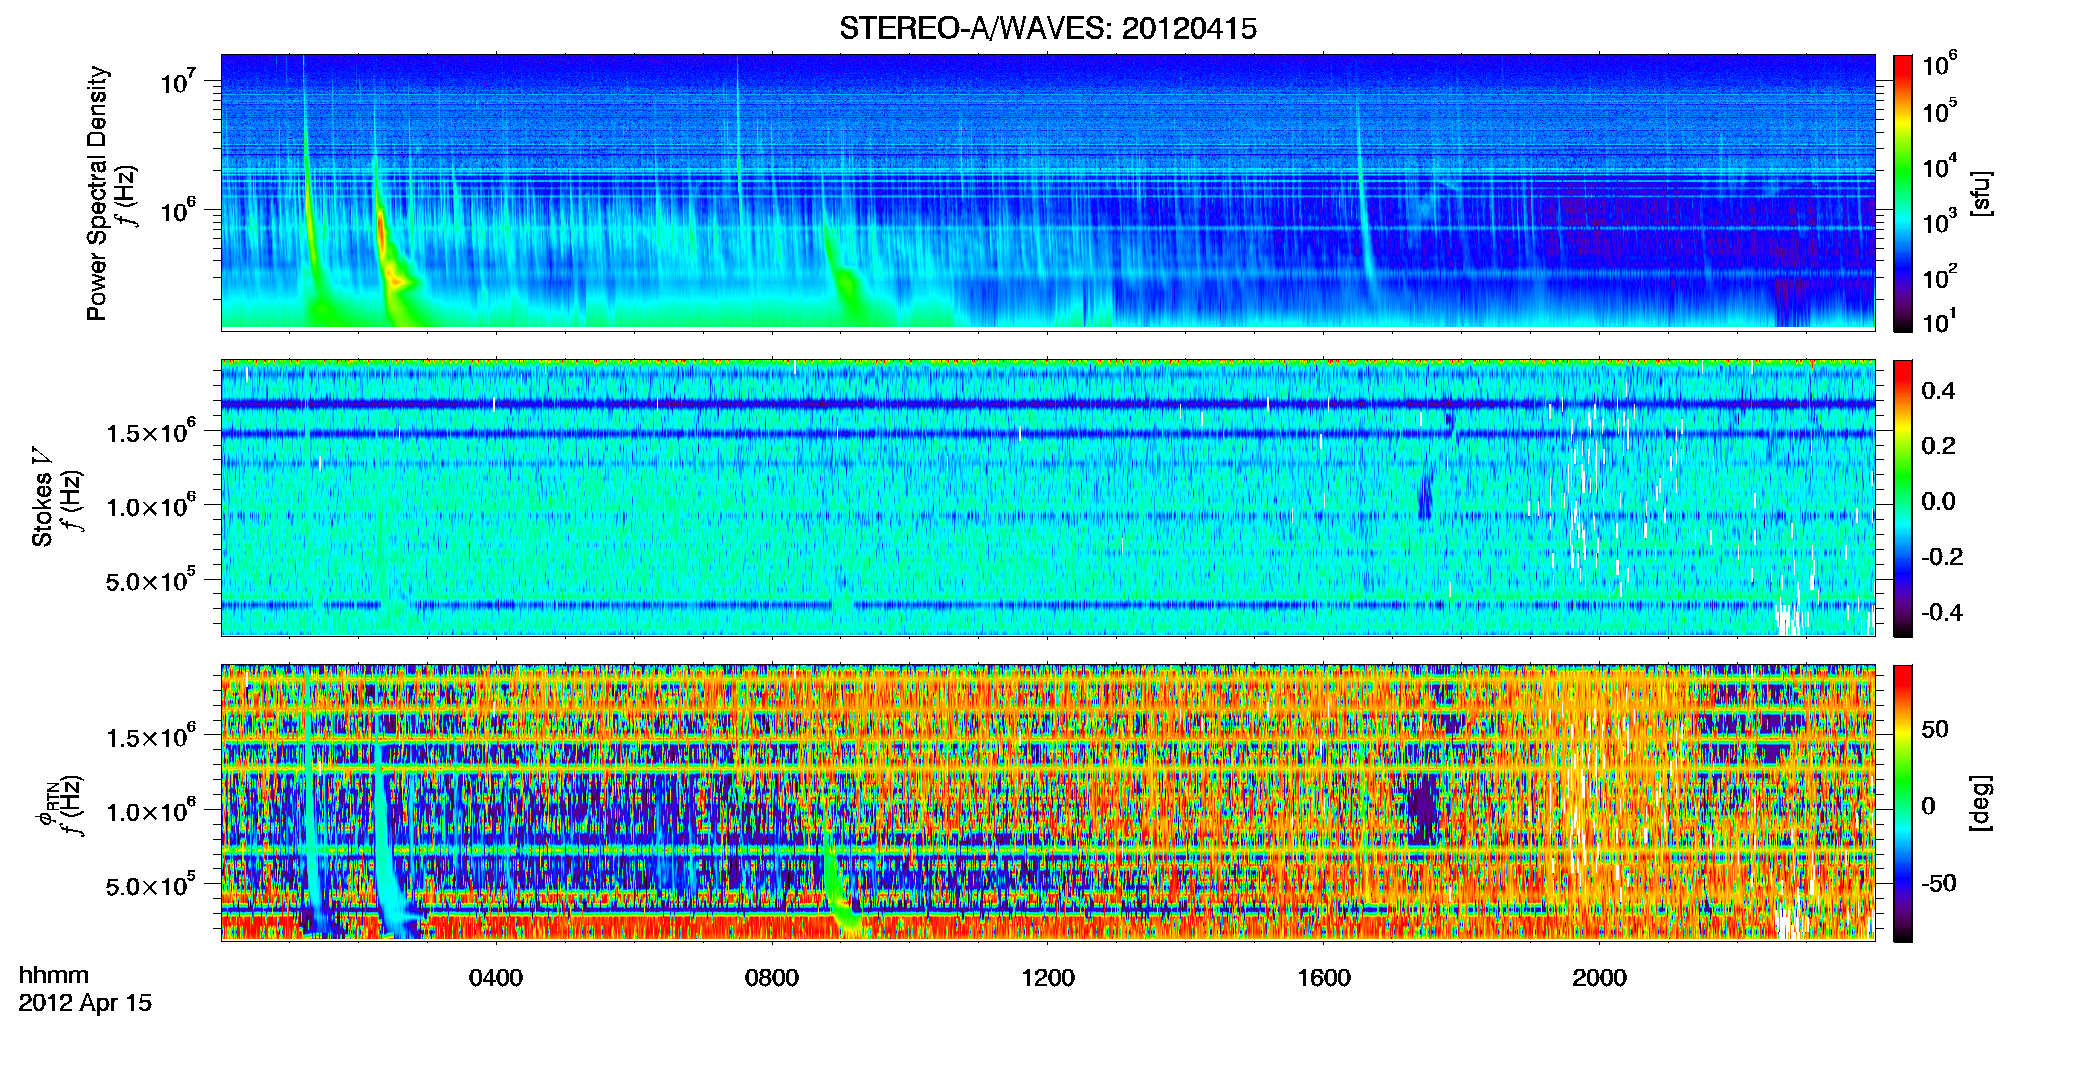
Task: Click the 1600 time axis label
Action: click(1324, 978)
